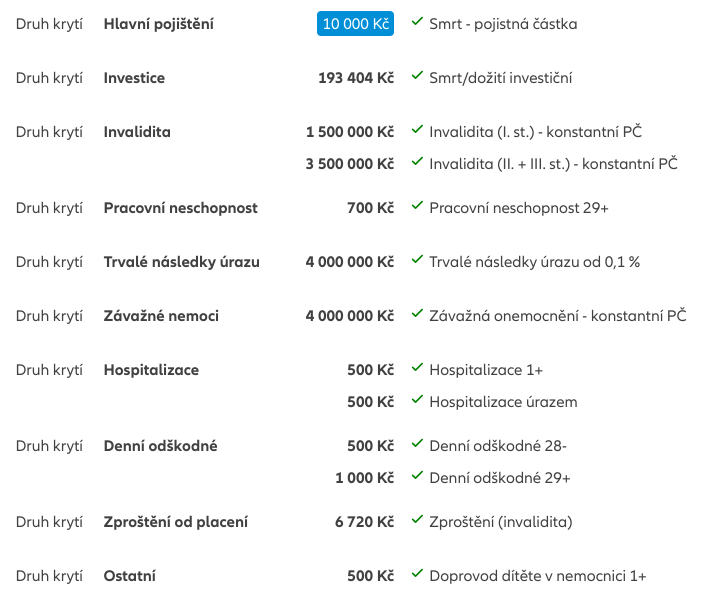Image resolution: width=710 pixels, height=601 pixels.
Task: Click the Hlavní pojištění label
Action: [158, 24]
